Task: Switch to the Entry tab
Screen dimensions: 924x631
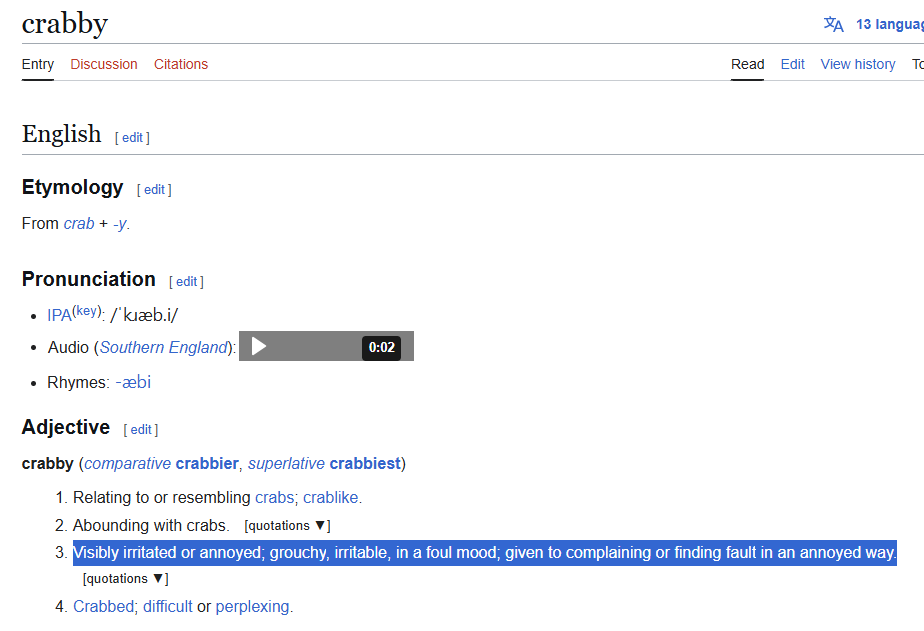Action: coord(38,64)
